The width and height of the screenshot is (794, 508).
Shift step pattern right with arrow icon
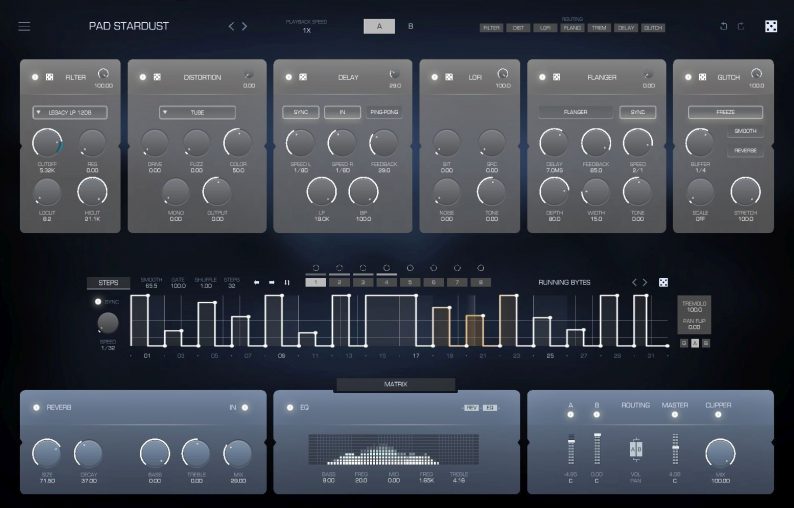pyautogui.click(x=271, y=283)
